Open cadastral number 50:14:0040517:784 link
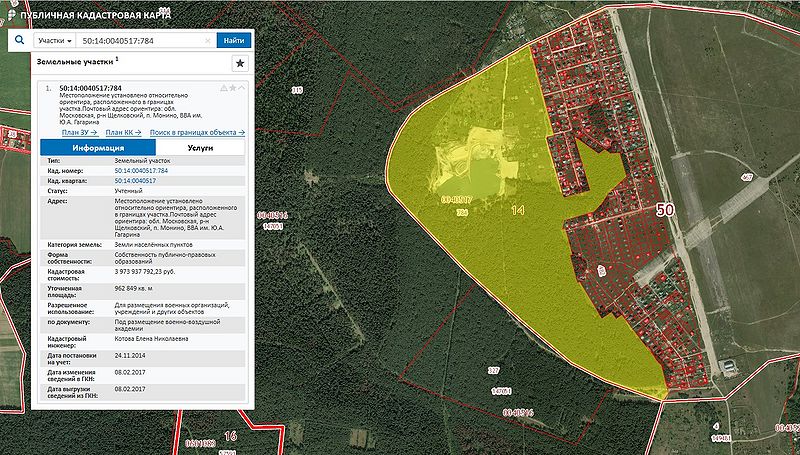The height and width of the screenshot is (455, 800). tap(148, 171)
